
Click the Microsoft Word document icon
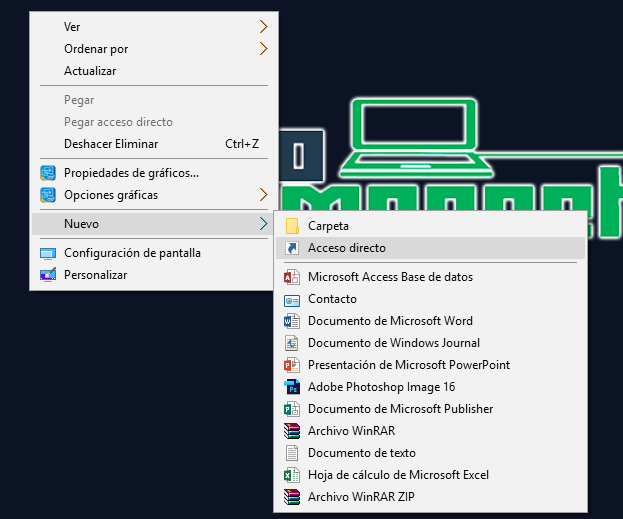tap(292, 321)
